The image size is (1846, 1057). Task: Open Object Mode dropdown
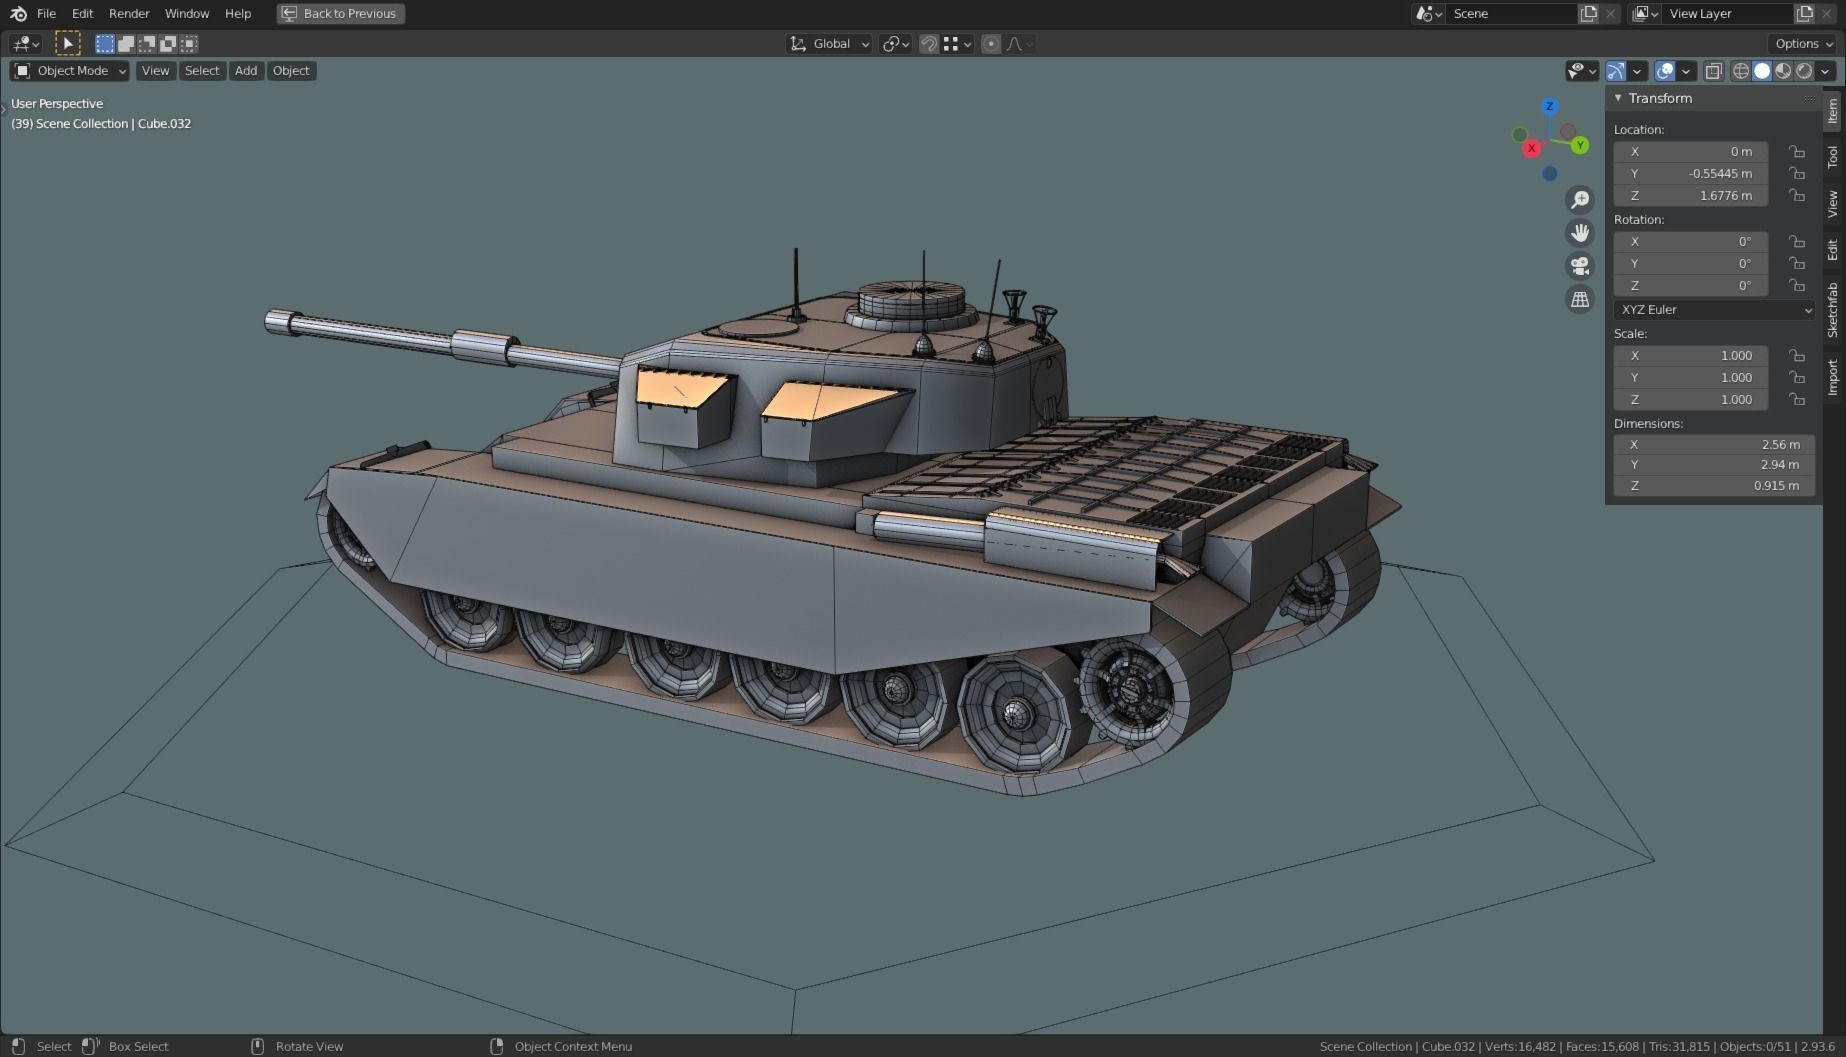70,71
